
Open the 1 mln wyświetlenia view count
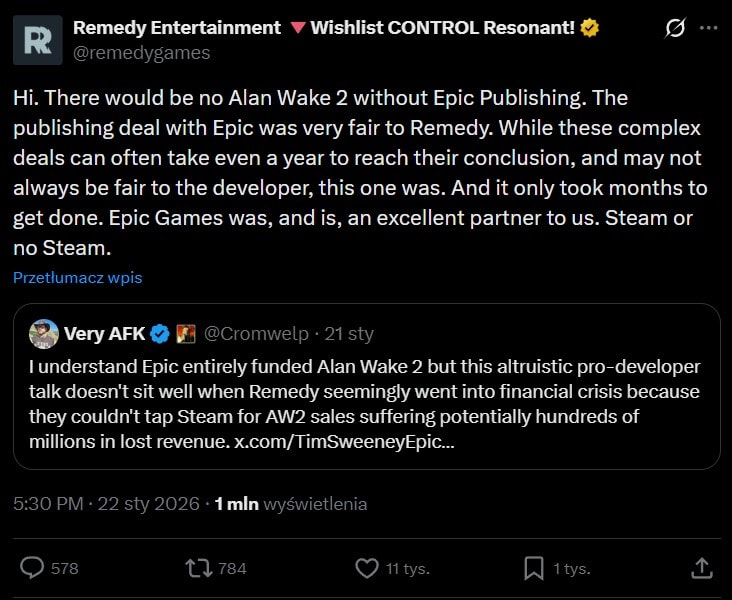click(291, 504)
